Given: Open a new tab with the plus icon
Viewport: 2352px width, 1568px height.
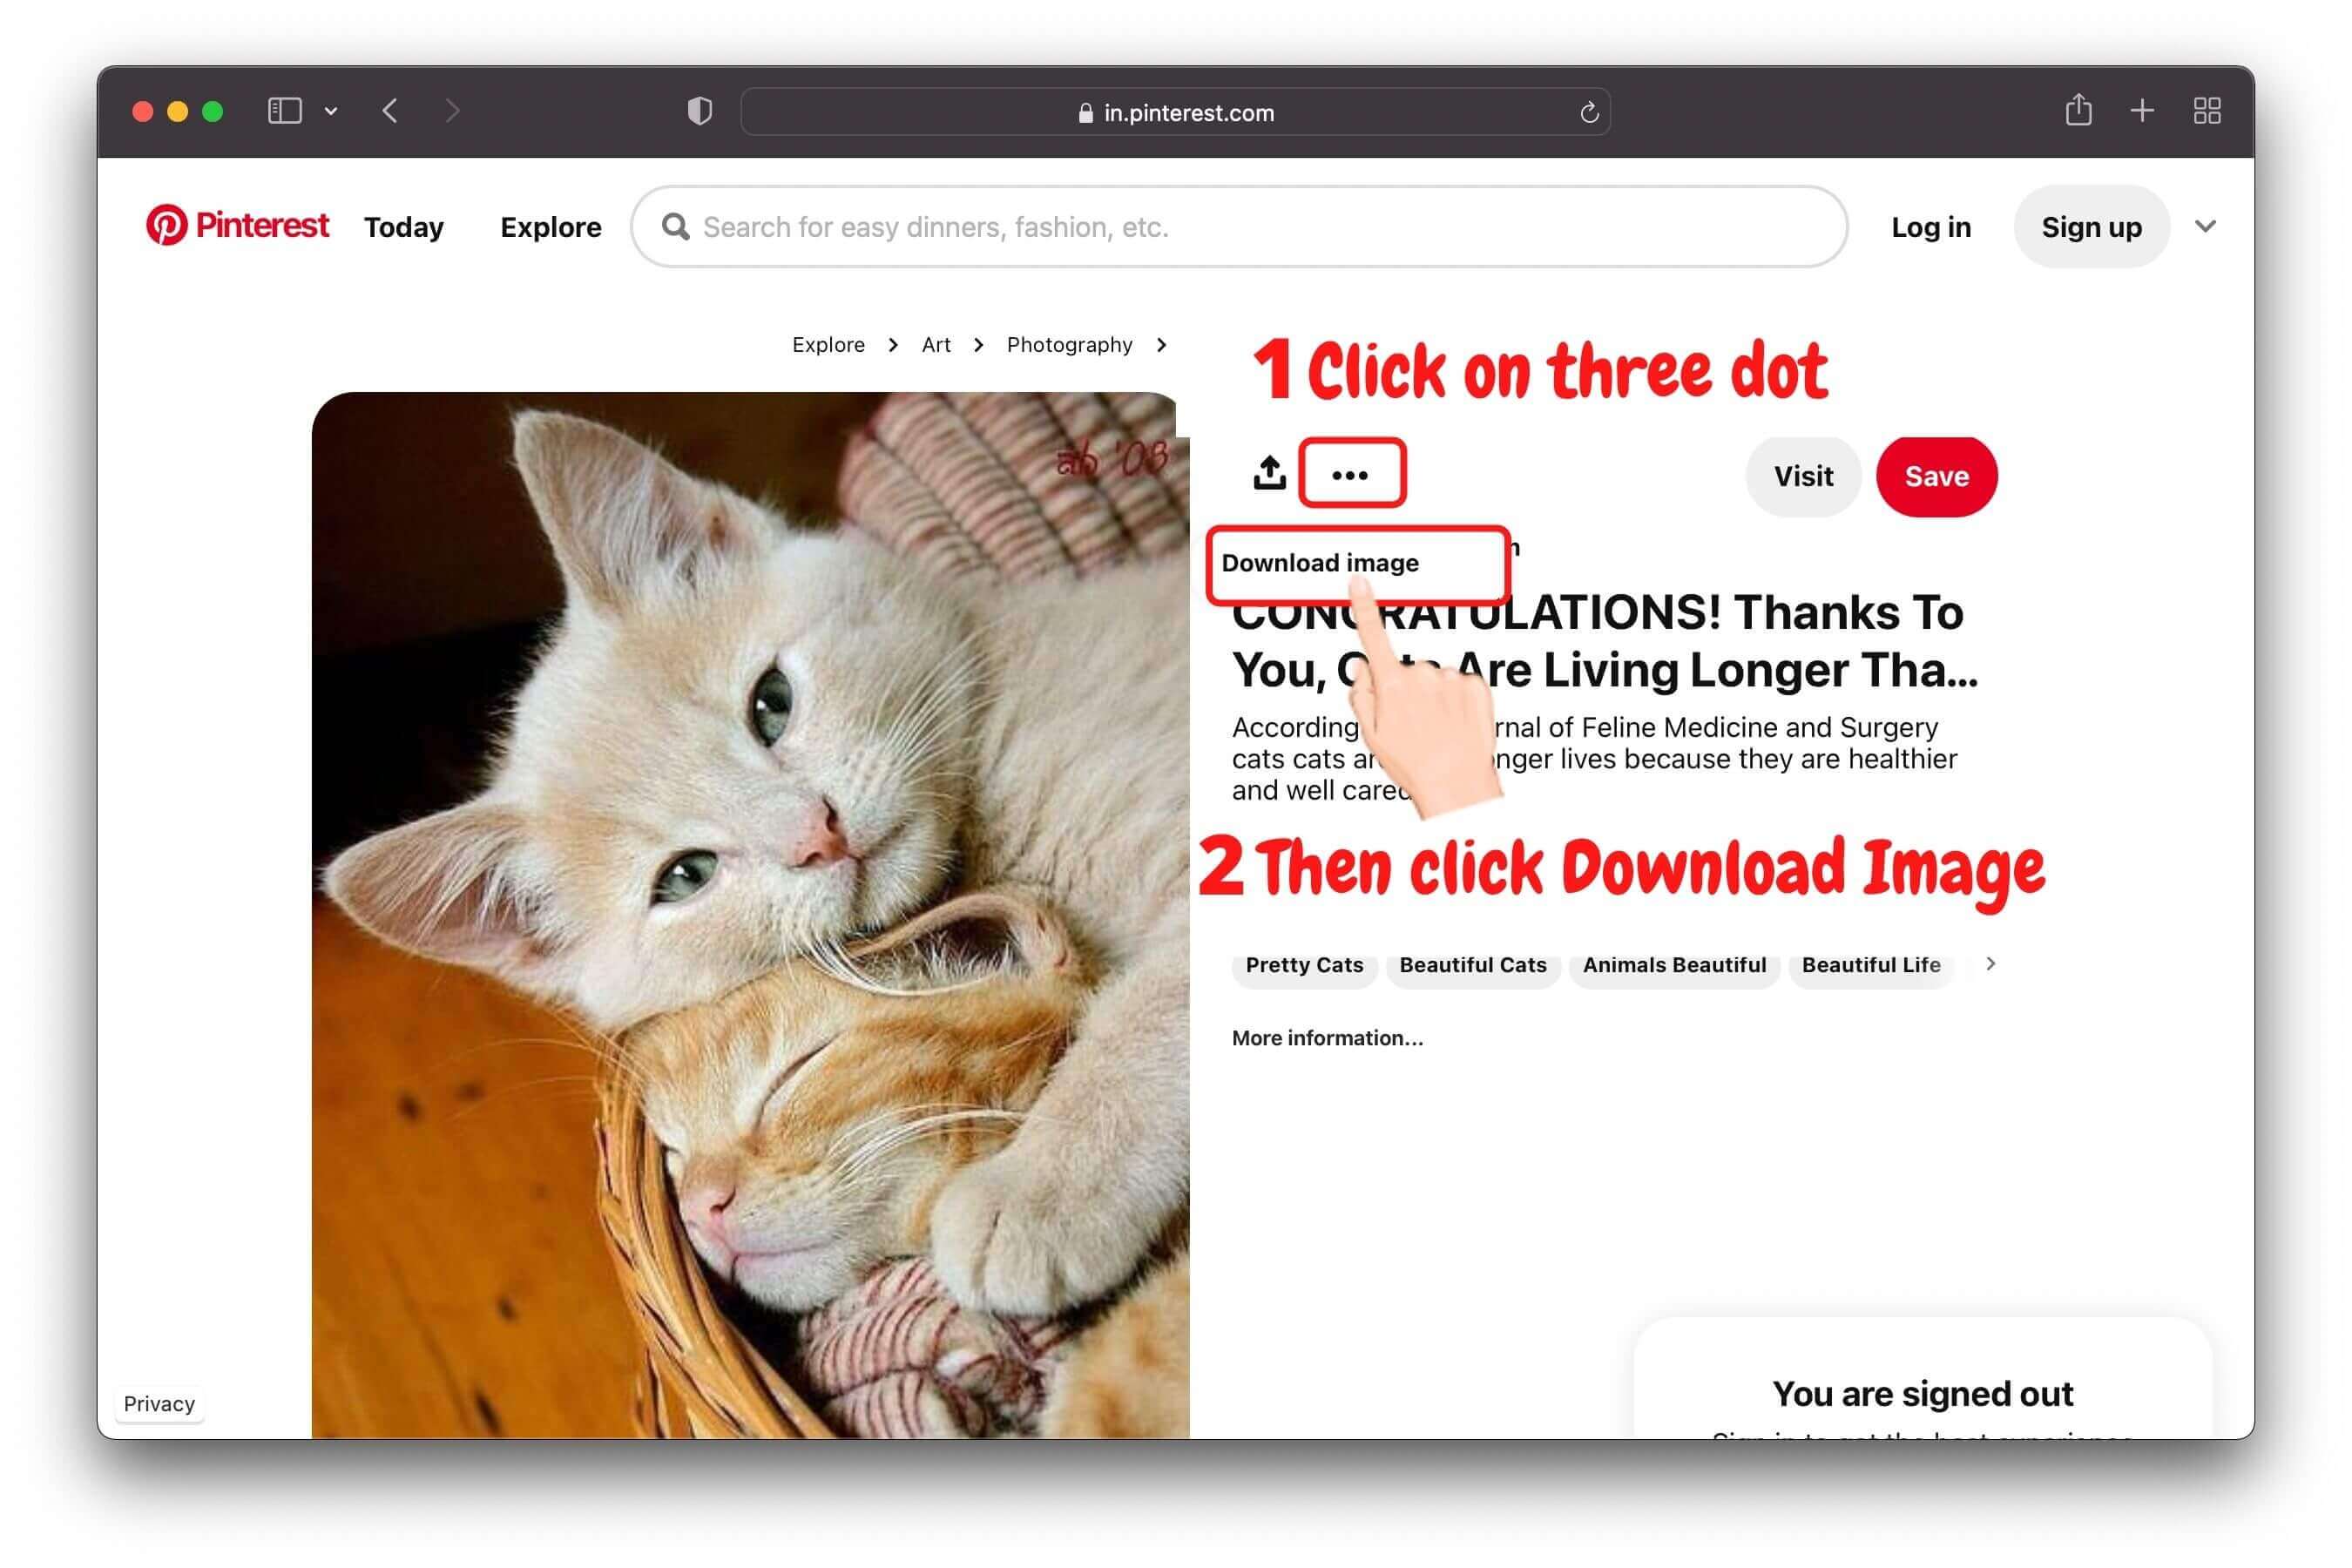Looking at the screenshot, I should [x=2142, y=111].
